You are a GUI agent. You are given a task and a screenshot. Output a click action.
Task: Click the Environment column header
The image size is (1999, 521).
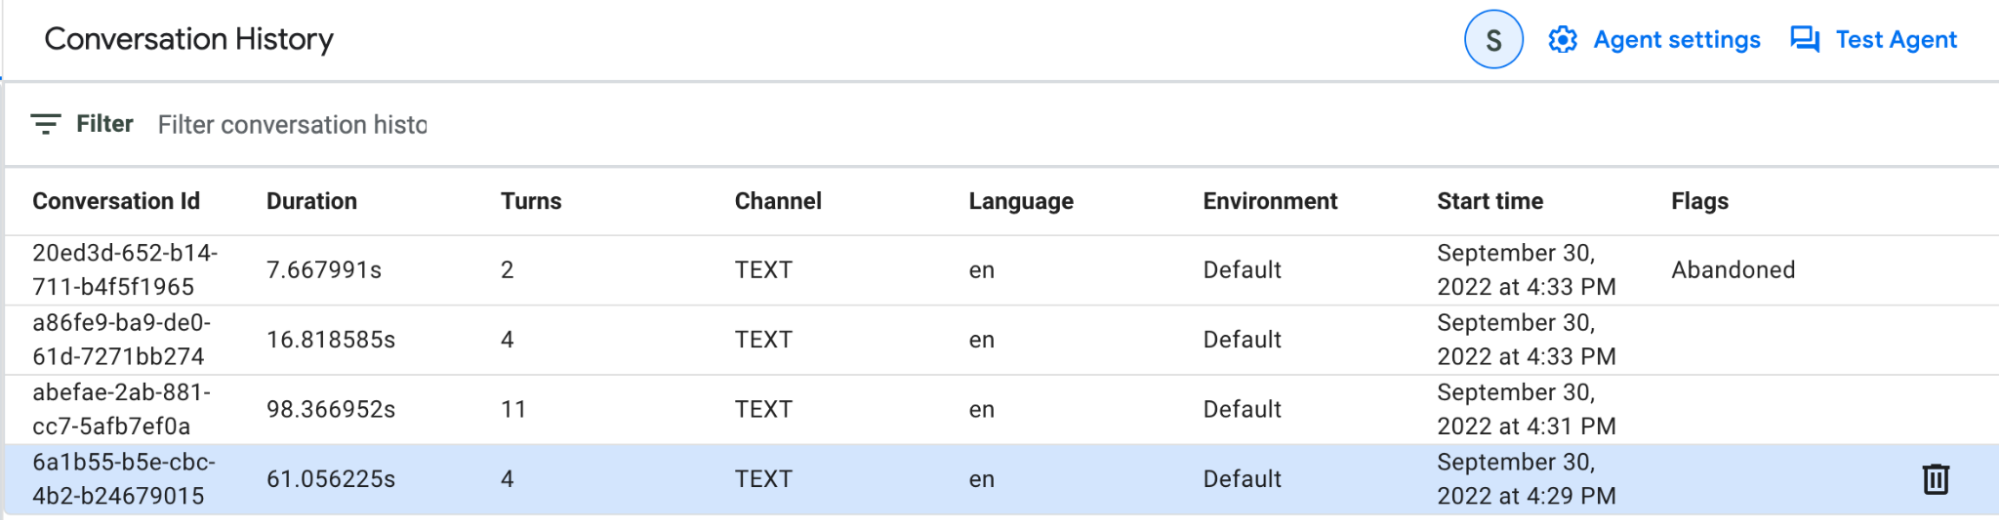point(1270,201)
